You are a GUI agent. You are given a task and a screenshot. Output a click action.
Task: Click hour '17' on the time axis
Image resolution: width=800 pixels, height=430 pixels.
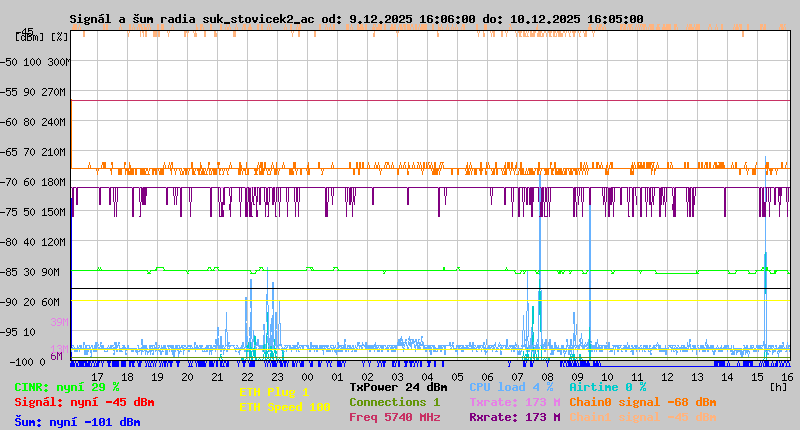97,377
